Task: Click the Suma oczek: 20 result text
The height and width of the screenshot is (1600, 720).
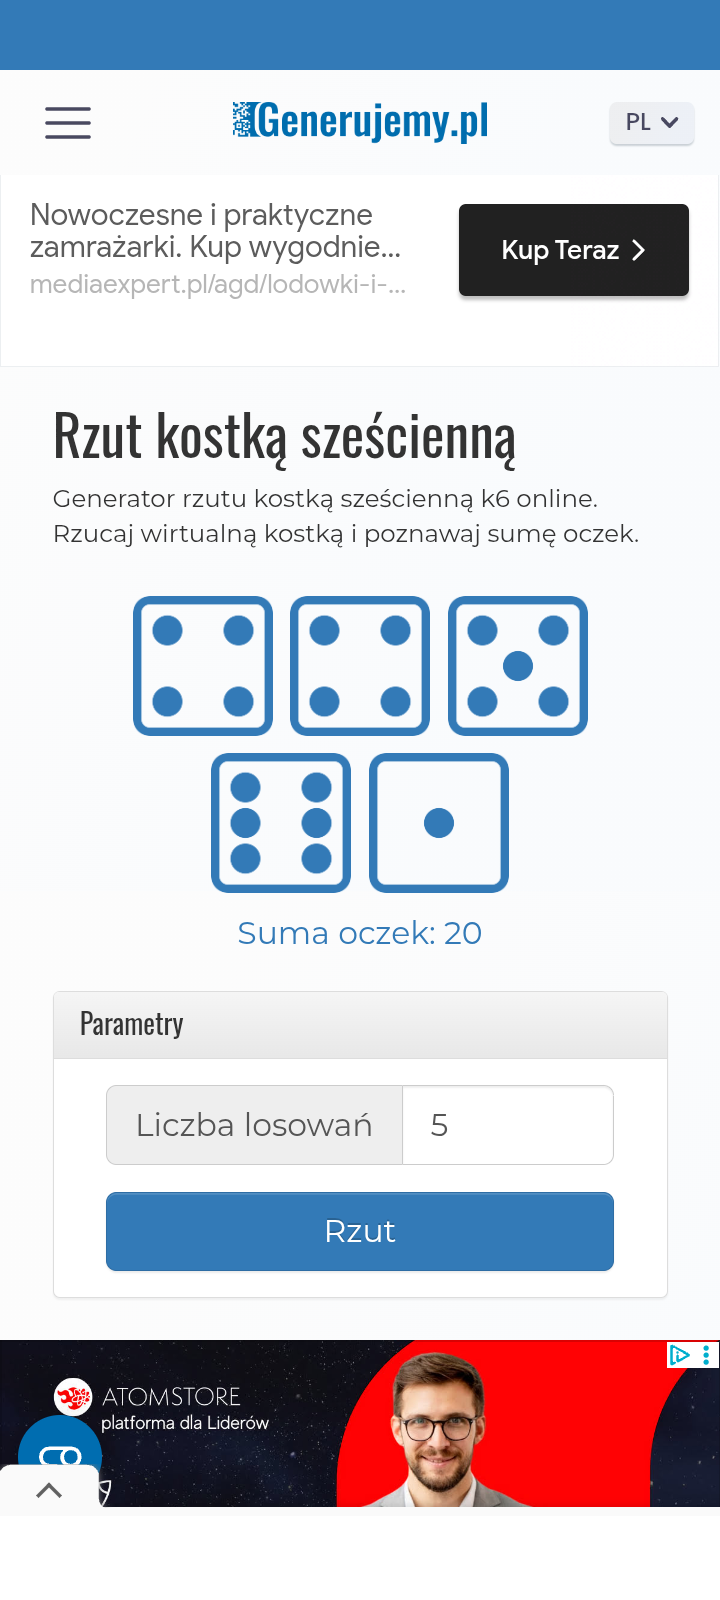Action: [360, 933]
